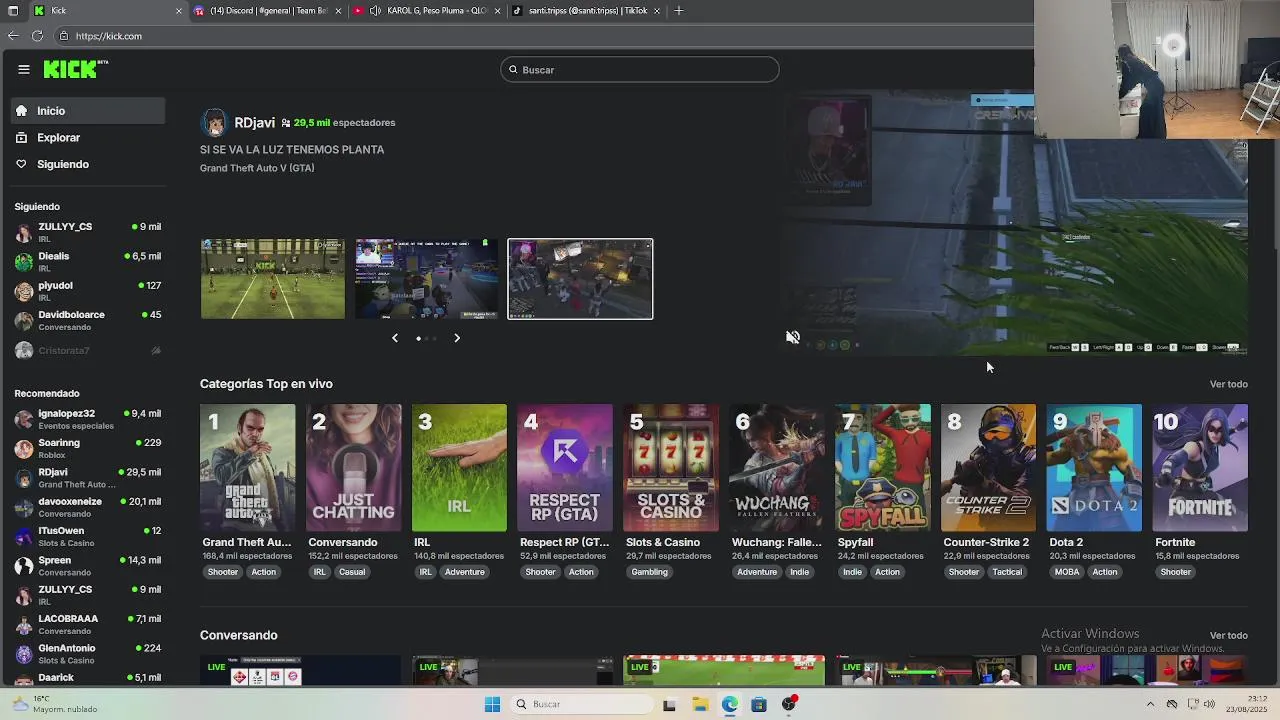Open Slots & Casino category card
Image resolution: width=1280 pixels, height=720 pixels.
pyautogui.click(x=671, y=468)
